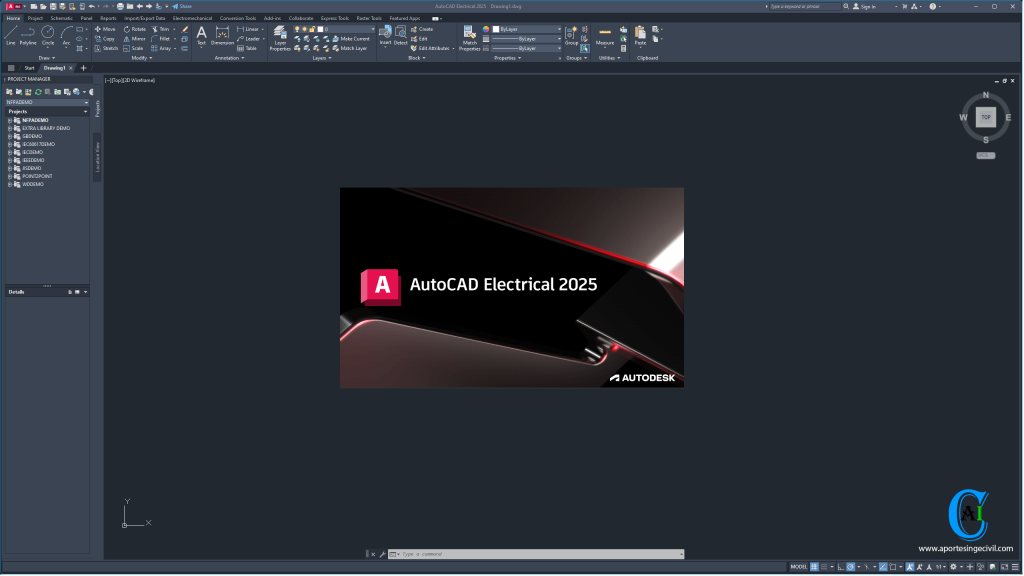Toggle polar tracking in the status bar

(x=850, y=566)
